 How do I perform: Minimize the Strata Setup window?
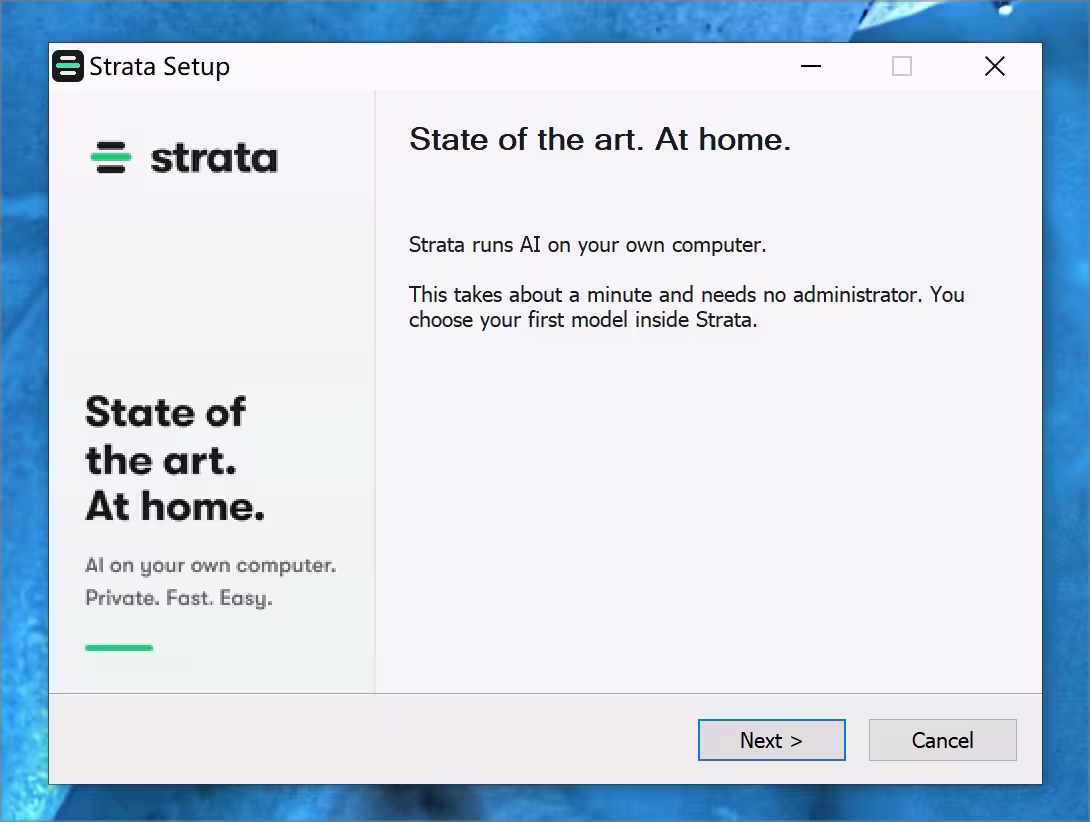coord(811,67)
